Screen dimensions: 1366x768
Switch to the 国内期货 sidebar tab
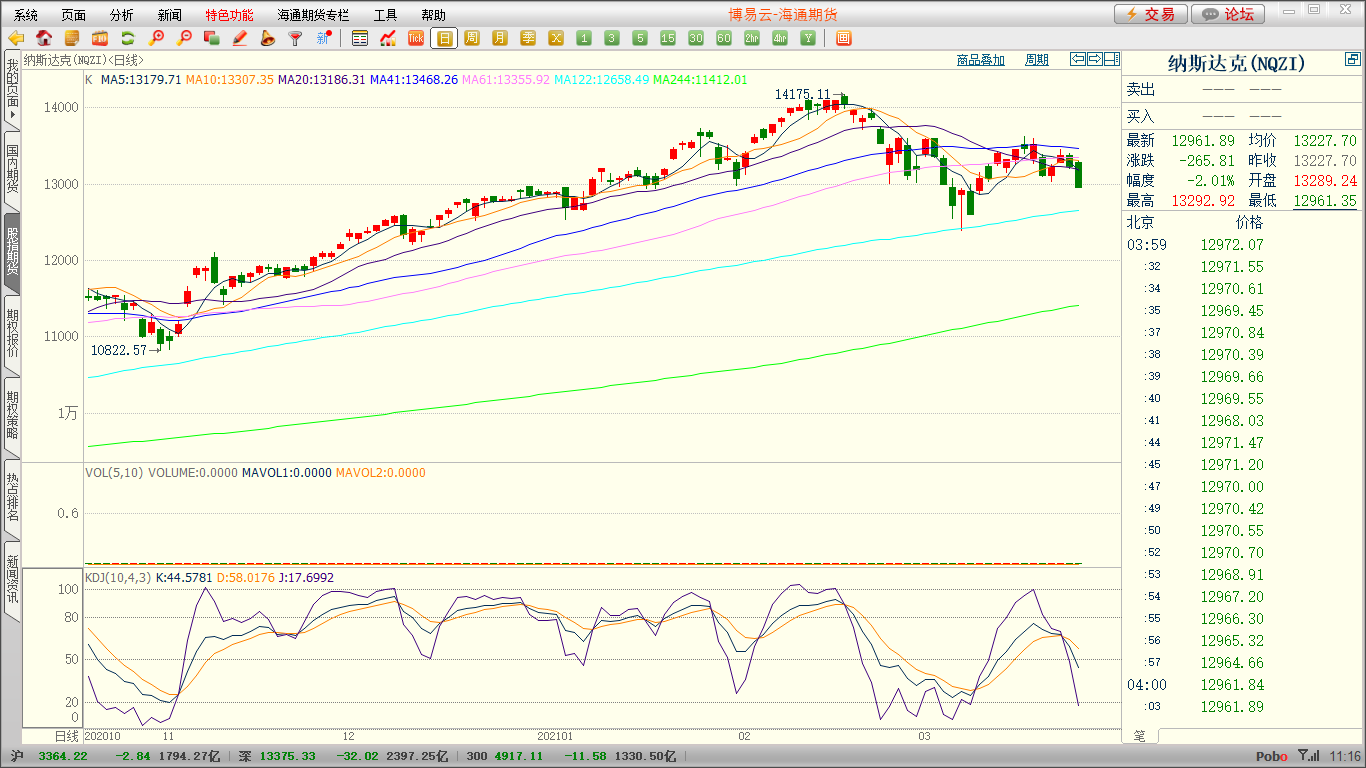12,171
